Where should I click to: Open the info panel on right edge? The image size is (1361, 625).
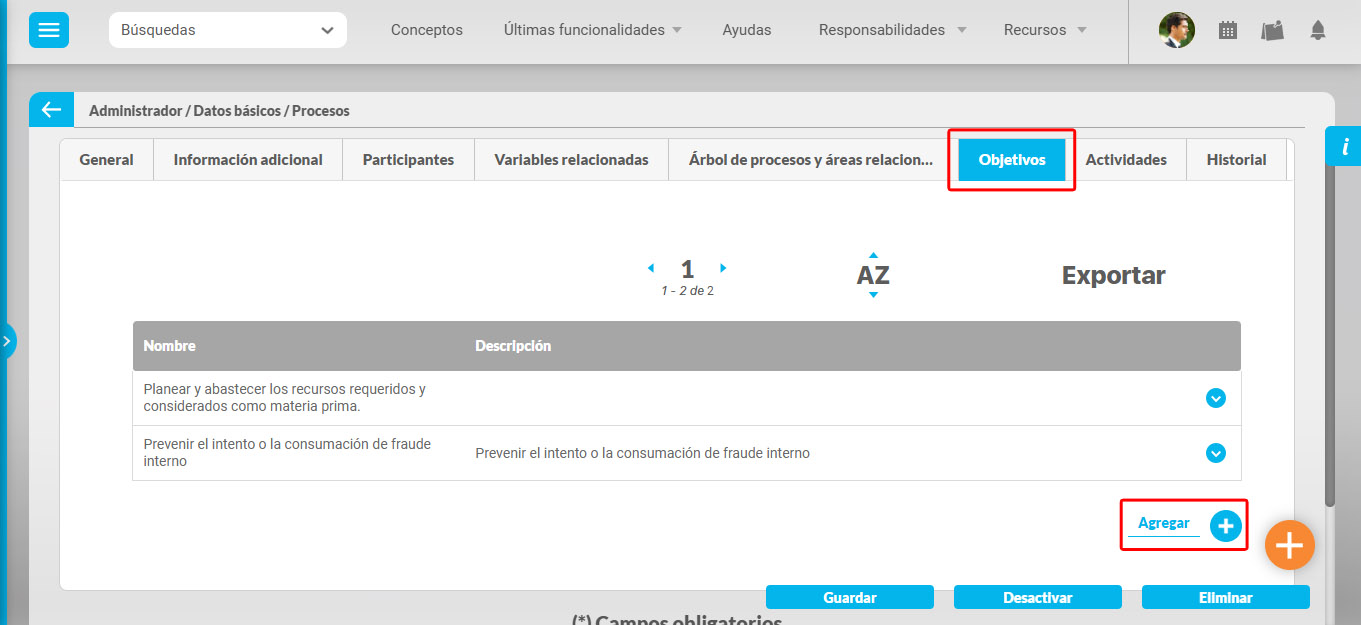1344,147
